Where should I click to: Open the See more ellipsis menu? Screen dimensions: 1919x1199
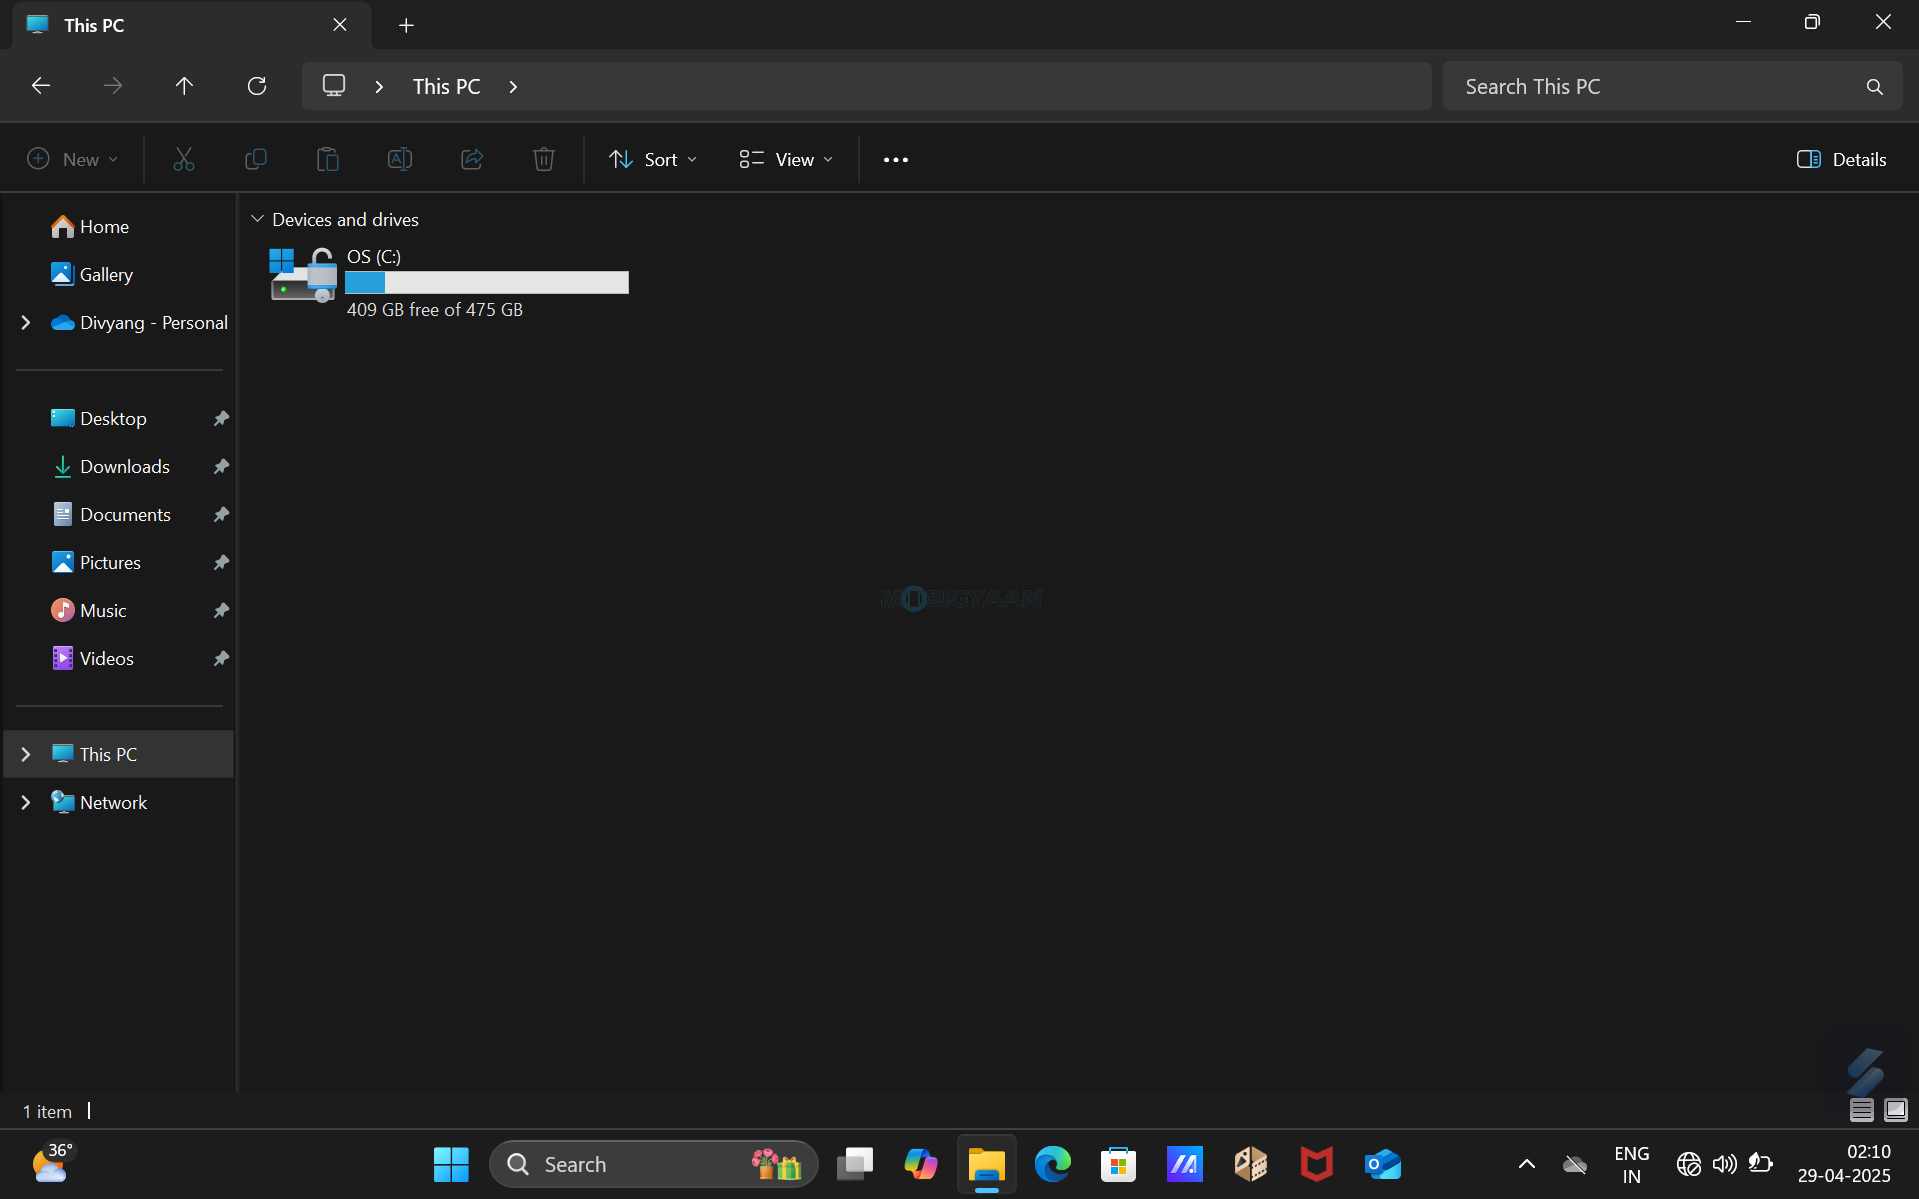point(896,159)
